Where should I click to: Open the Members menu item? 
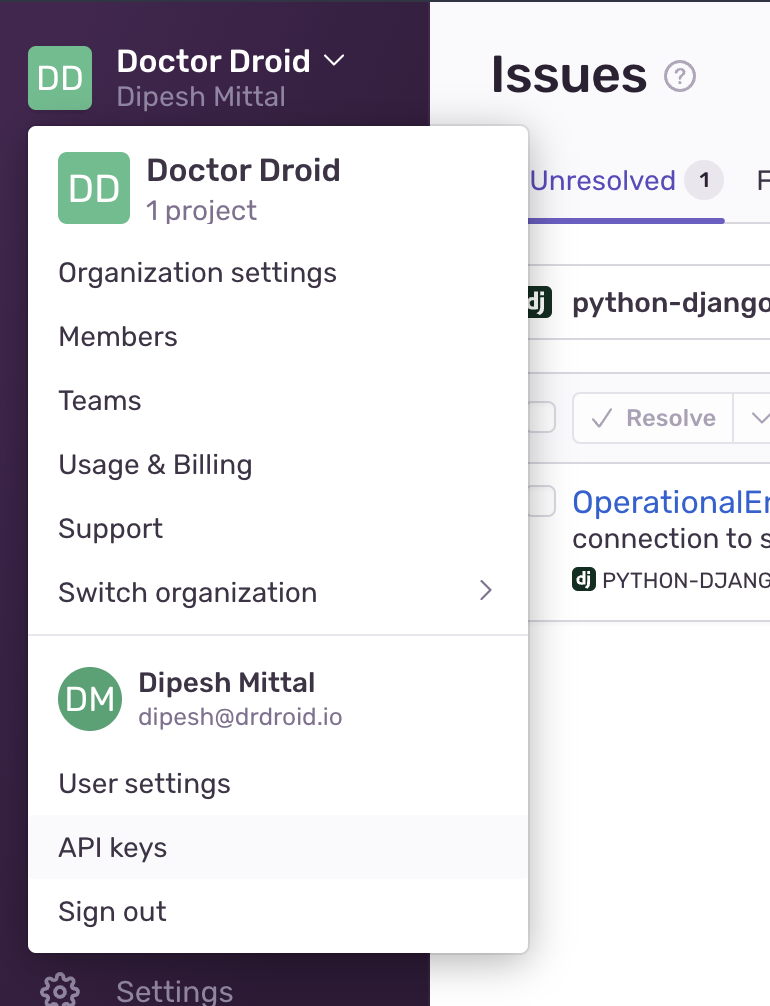coord(278,337)
